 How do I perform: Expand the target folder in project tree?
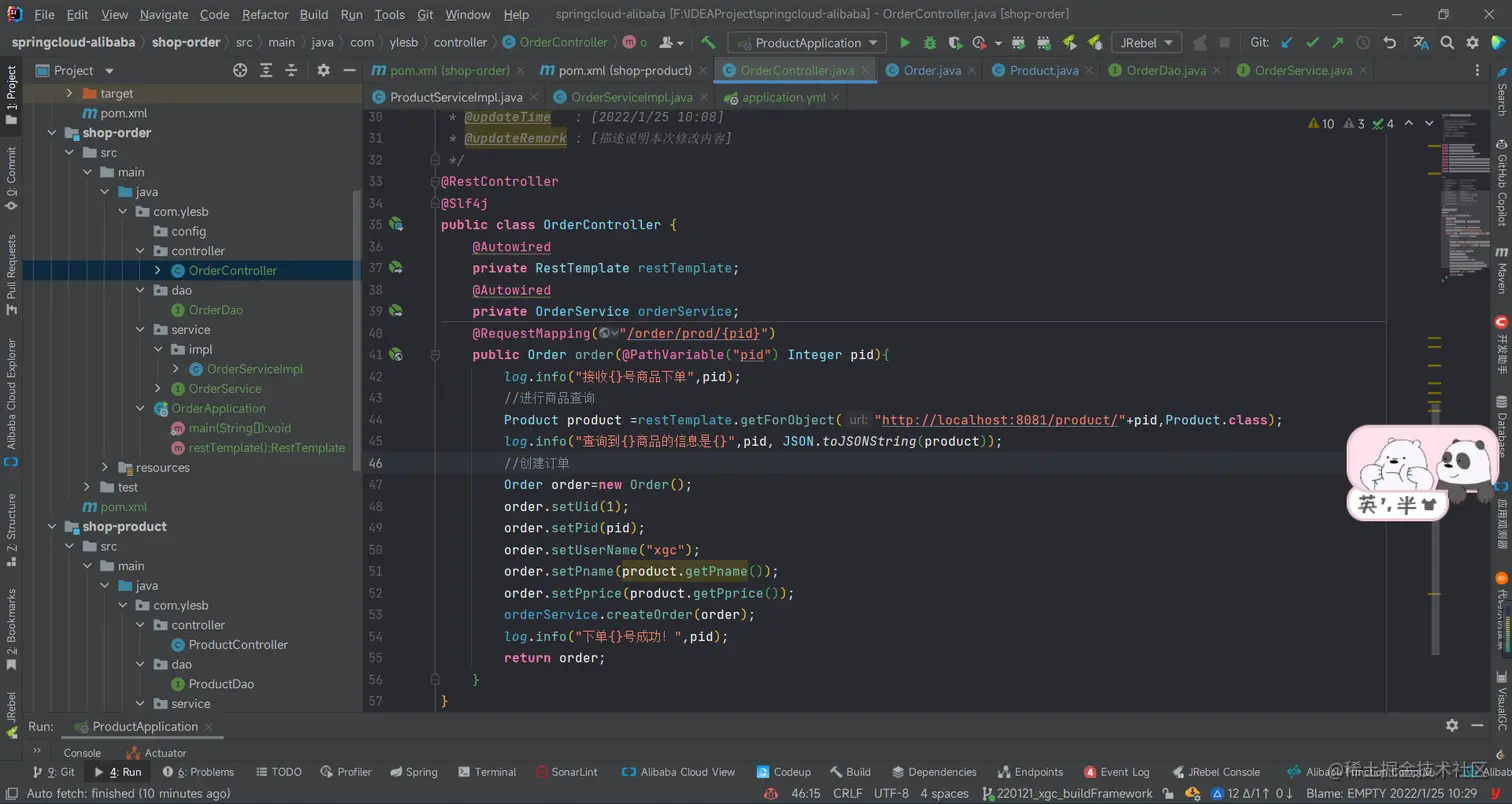(x=69, y=93)
